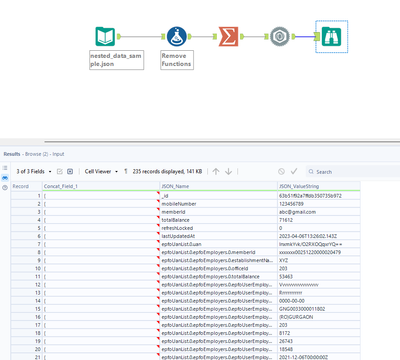Viewport: 400px width, 360px height.
Task: Click the memberId cell in row 3
Action: pyautogui.click(x=219, y=212)
